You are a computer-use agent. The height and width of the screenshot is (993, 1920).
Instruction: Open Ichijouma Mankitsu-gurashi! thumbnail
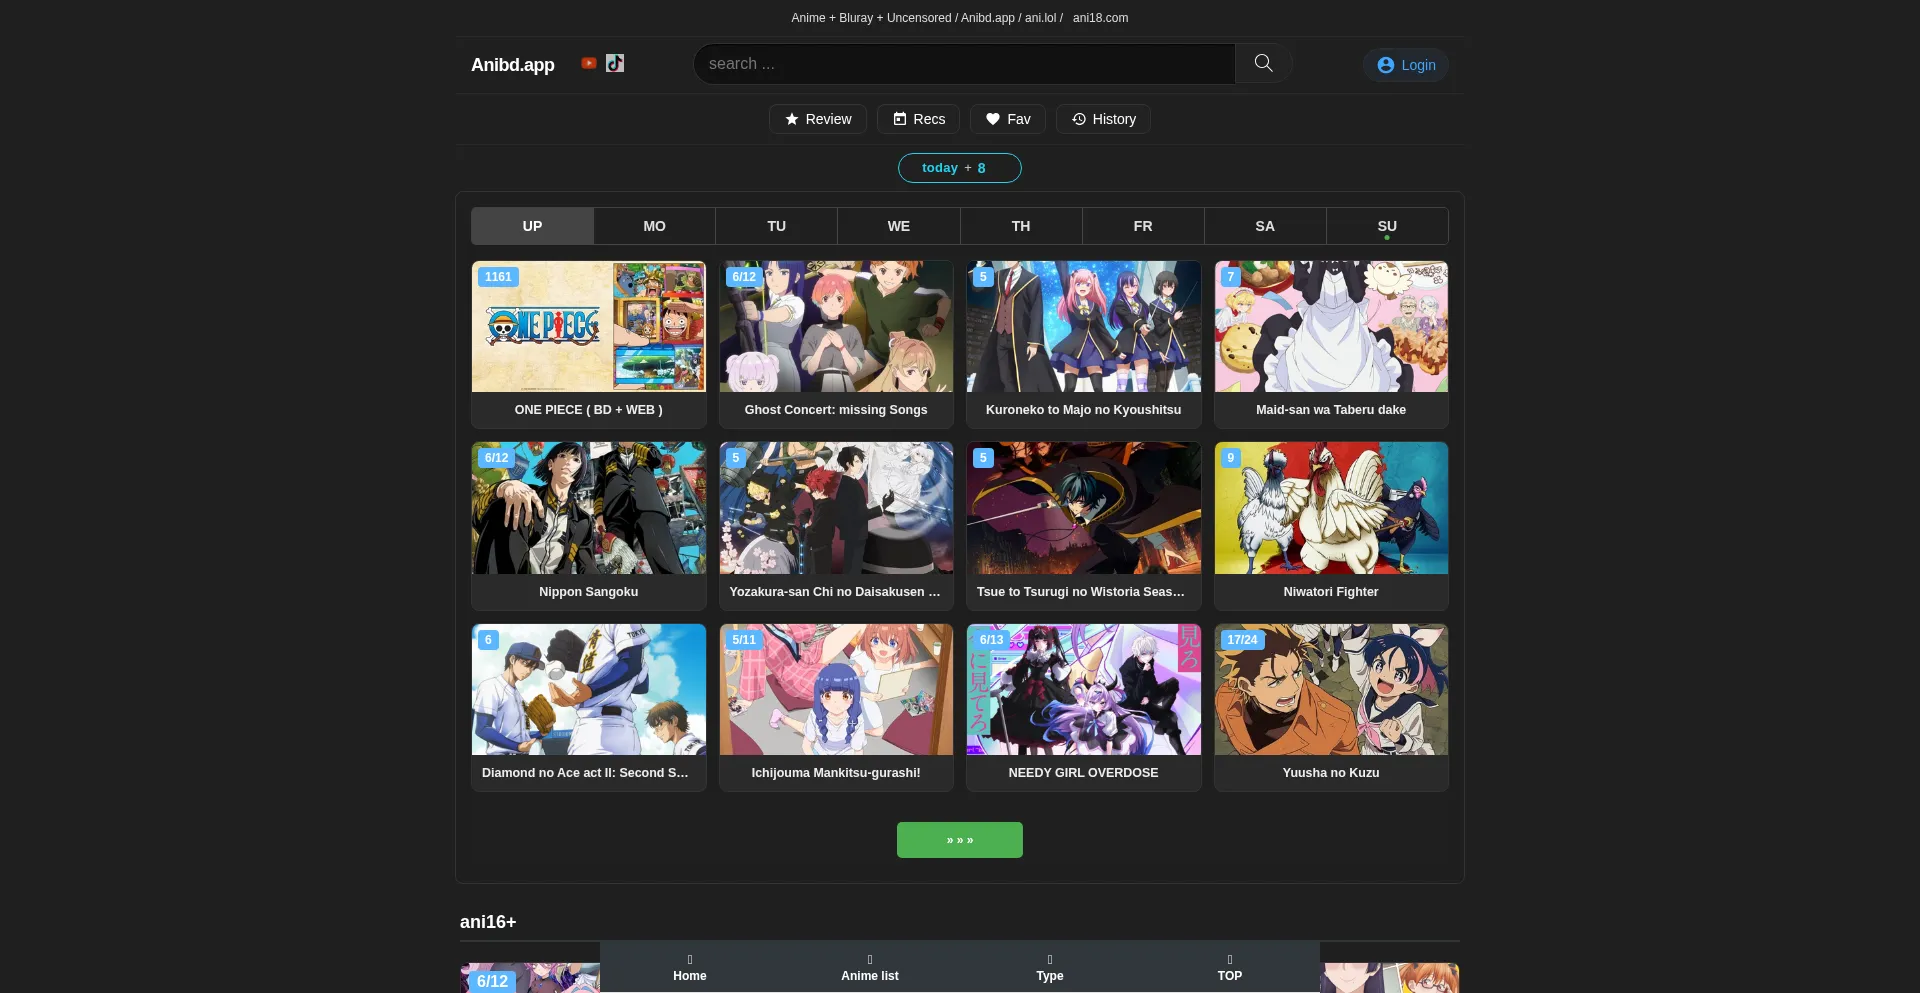[x=836, y=690]
